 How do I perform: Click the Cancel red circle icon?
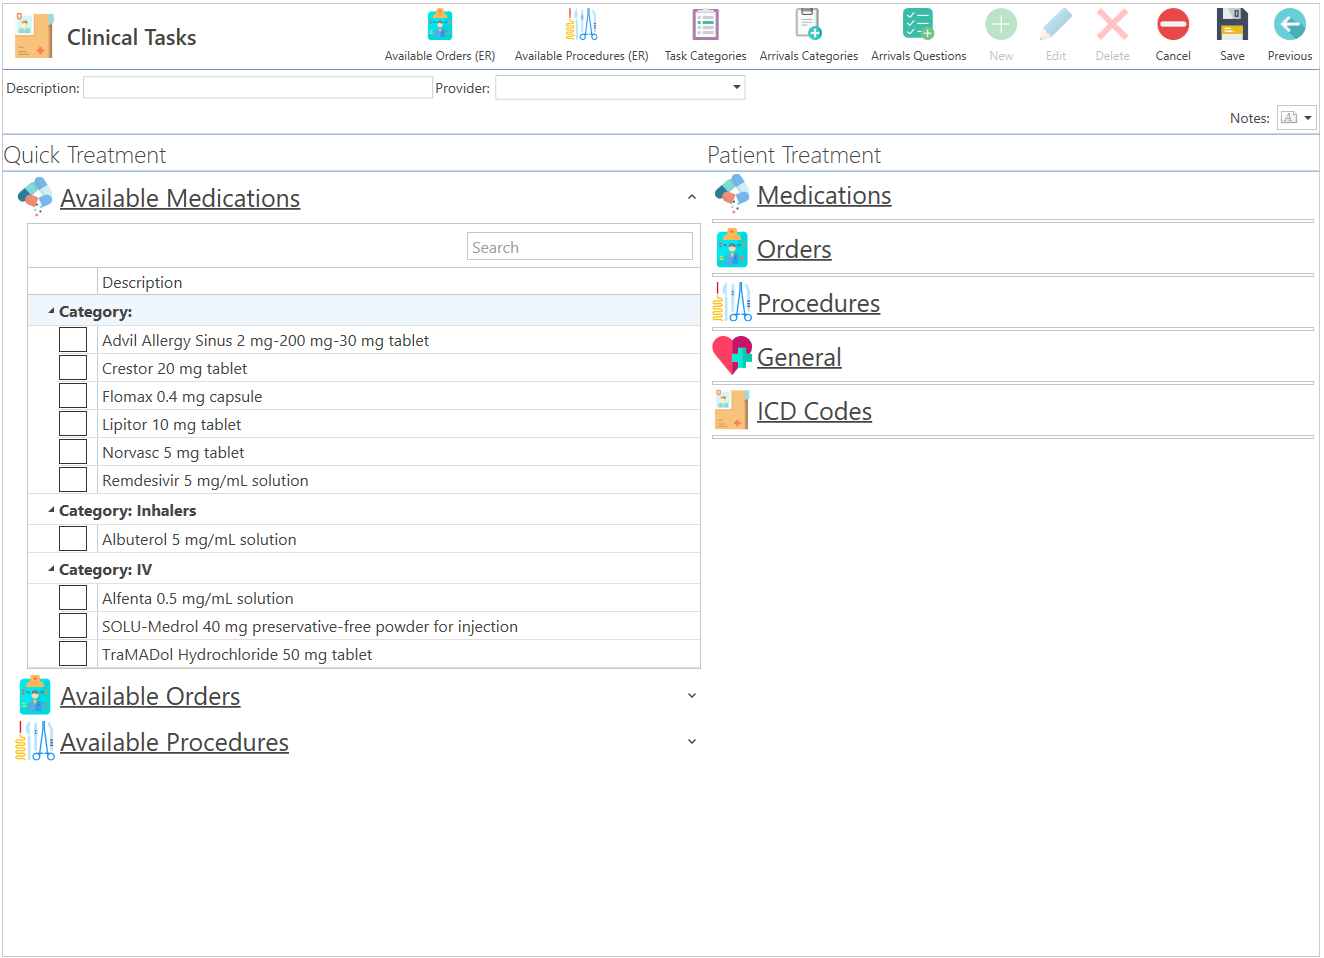[1173, 24]
